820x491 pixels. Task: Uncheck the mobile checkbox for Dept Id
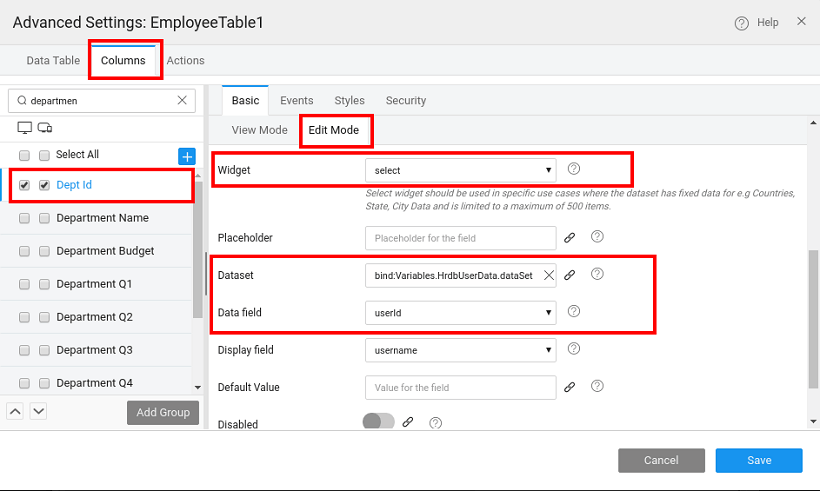[x=44, y=185]
